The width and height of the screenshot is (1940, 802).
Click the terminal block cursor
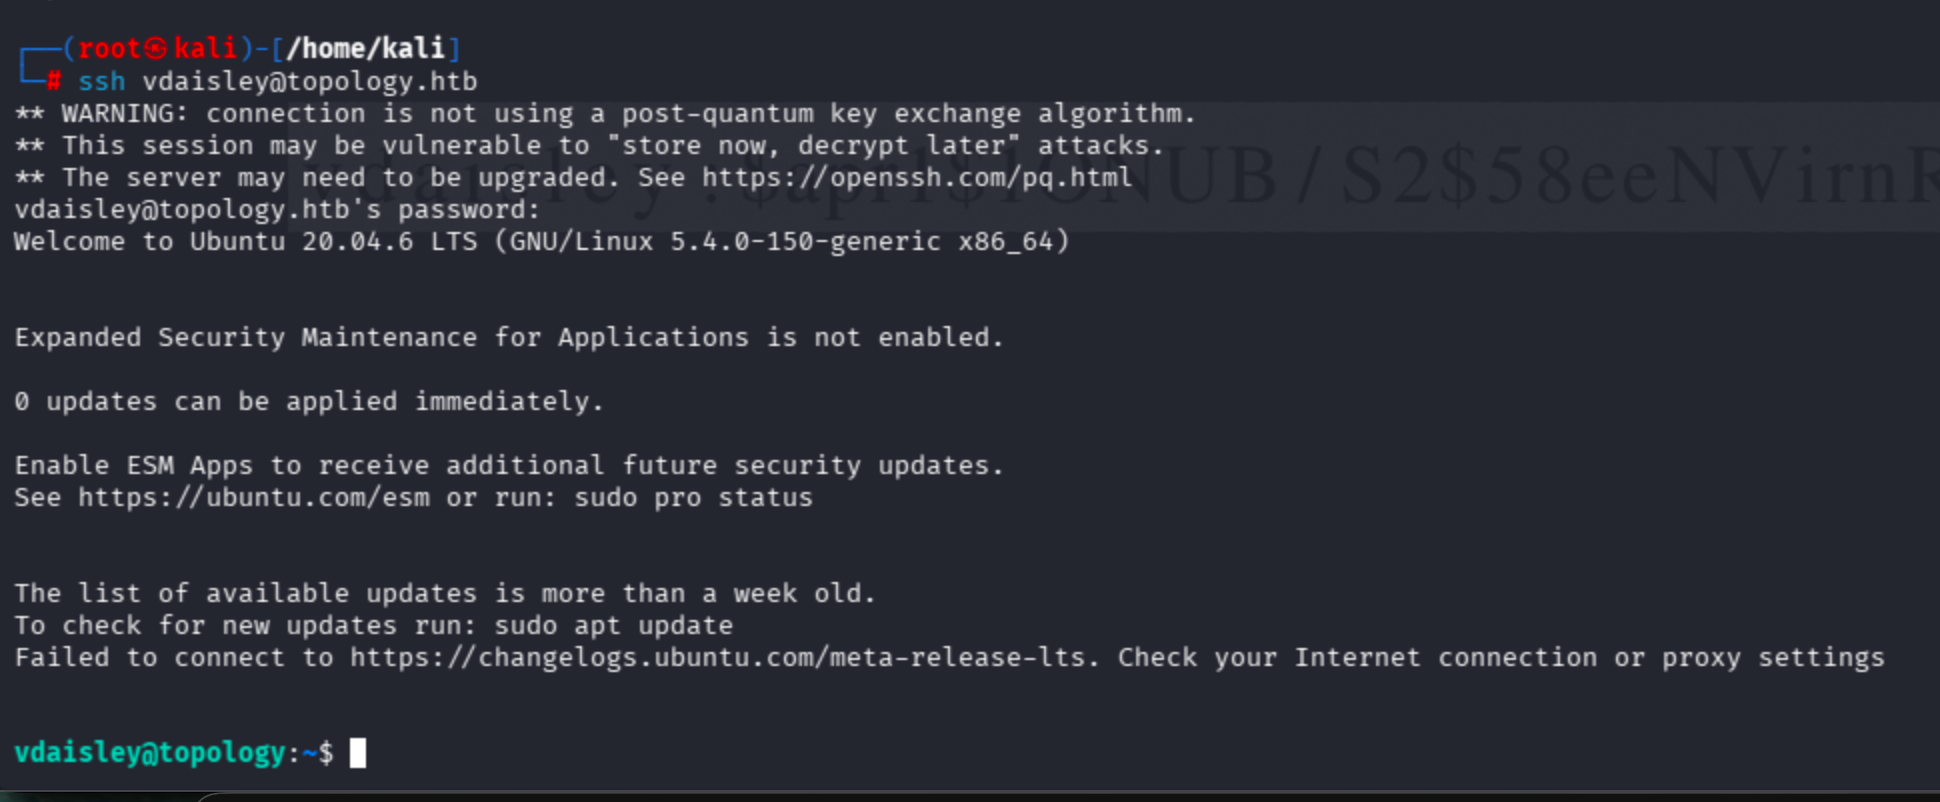[358, 753]
